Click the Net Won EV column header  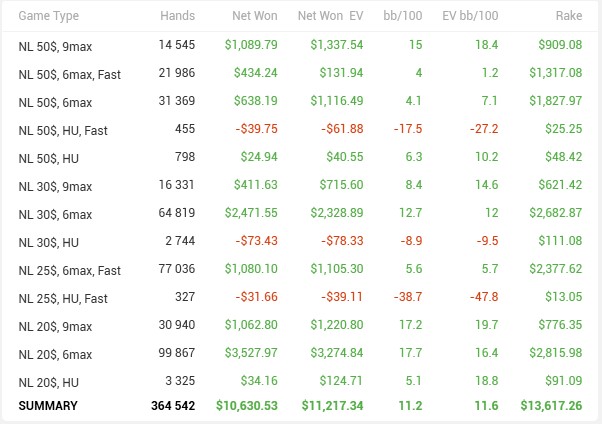coord(330,16)
